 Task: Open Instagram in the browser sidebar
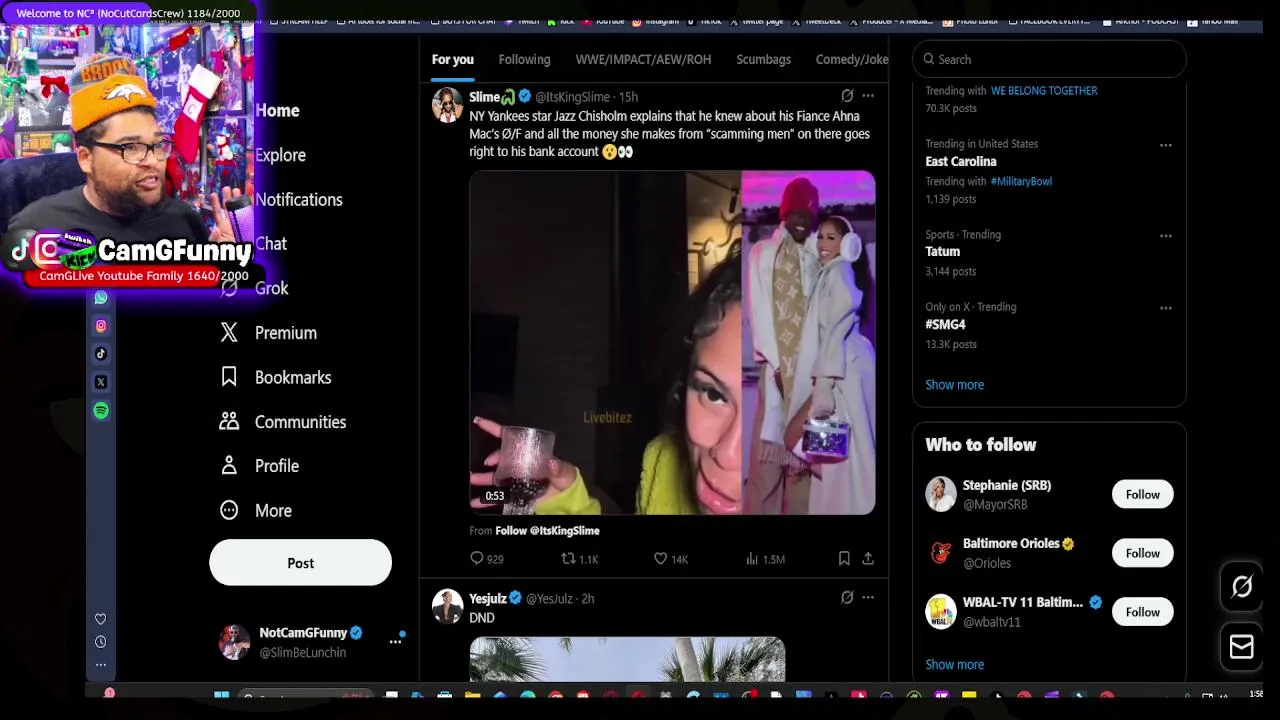pos(101,326)
